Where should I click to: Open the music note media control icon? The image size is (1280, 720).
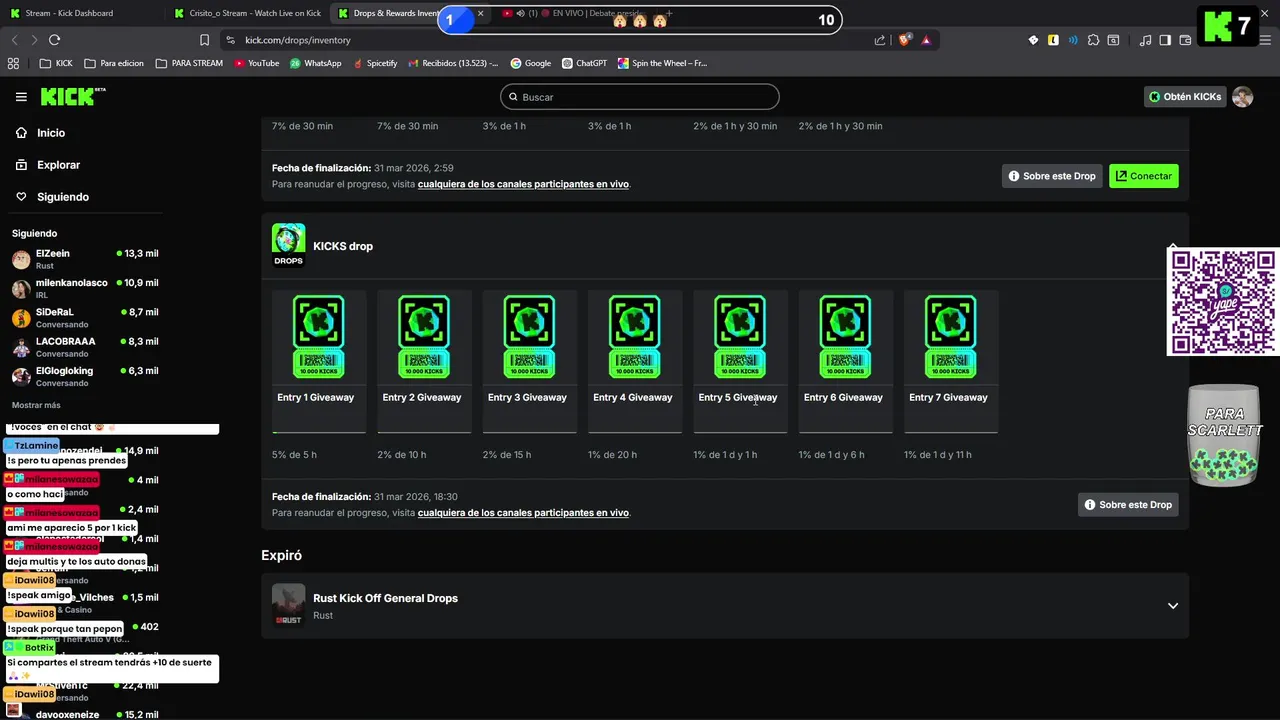[x=1146, y=40]
